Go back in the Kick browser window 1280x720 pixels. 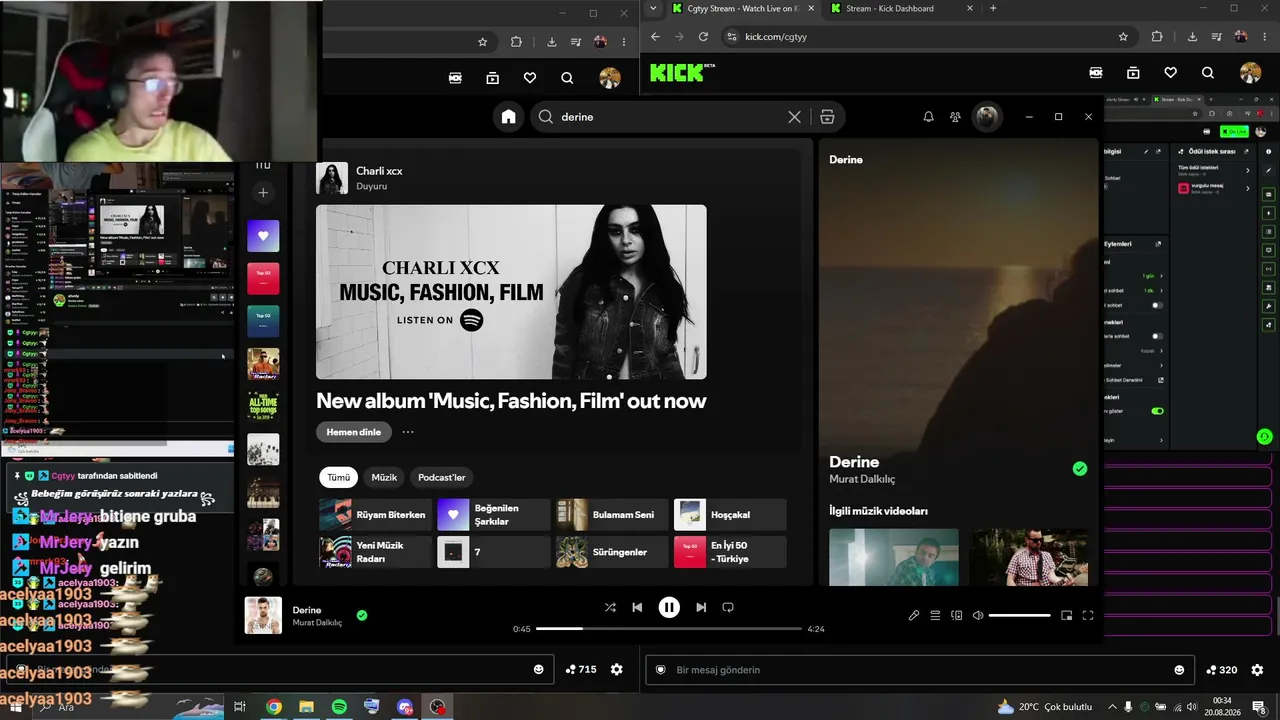655,37
